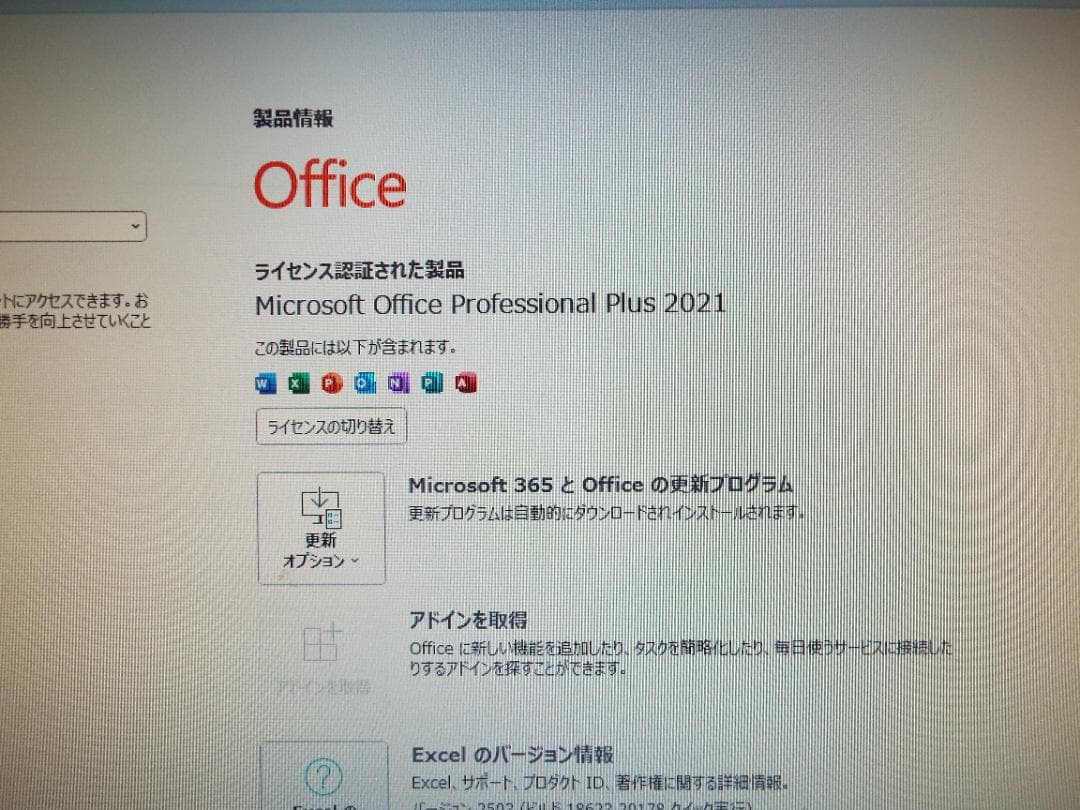The image size is (1080, 810).
Task: Open the Access database icon
Action: (465, 382)
